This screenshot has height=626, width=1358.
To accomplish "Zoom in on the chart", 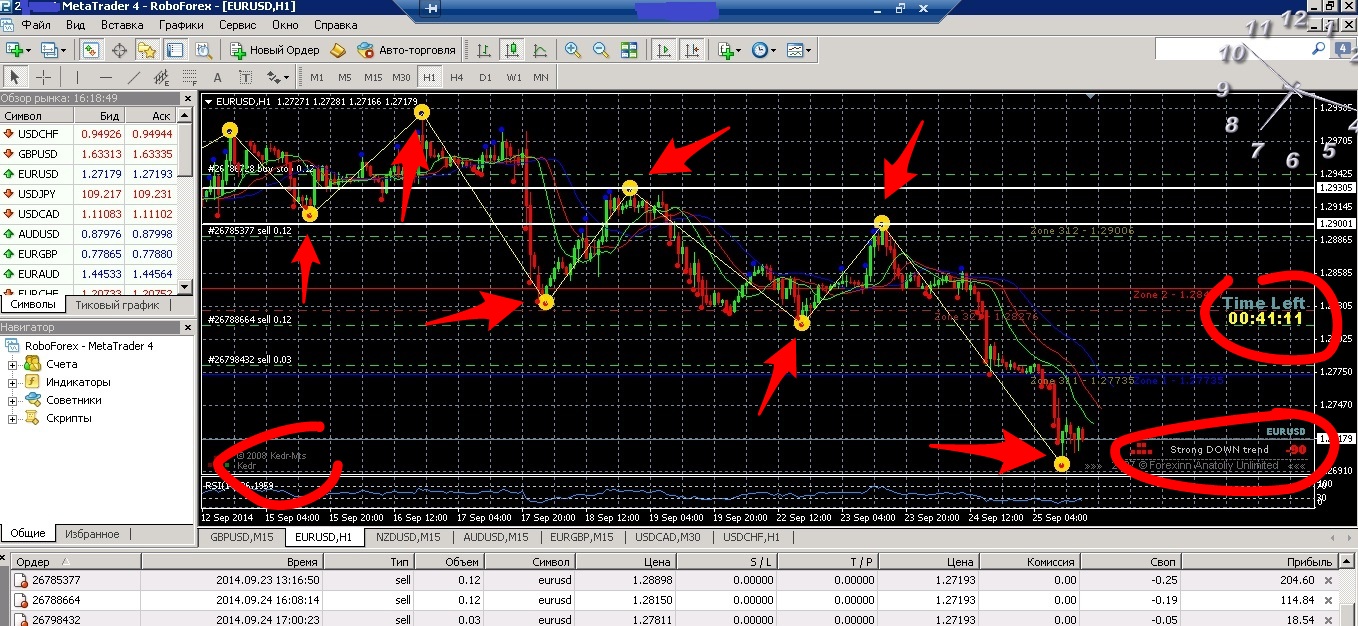I will [573, 50].
